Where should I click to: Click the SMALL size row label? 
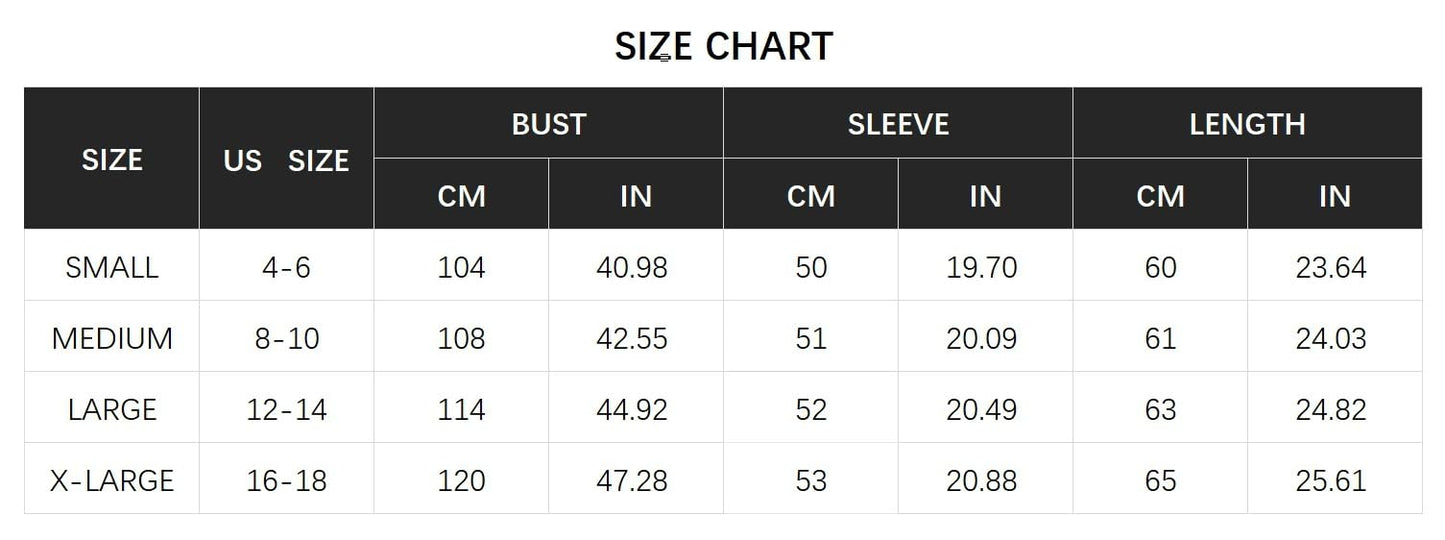click(x=112, y=267)
